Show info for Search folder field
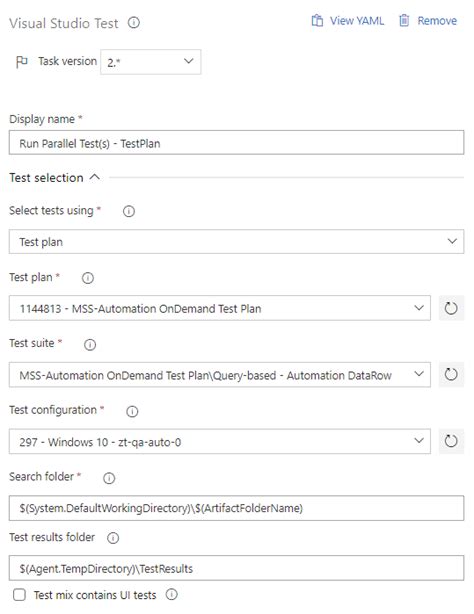 [x=109, y=478]
